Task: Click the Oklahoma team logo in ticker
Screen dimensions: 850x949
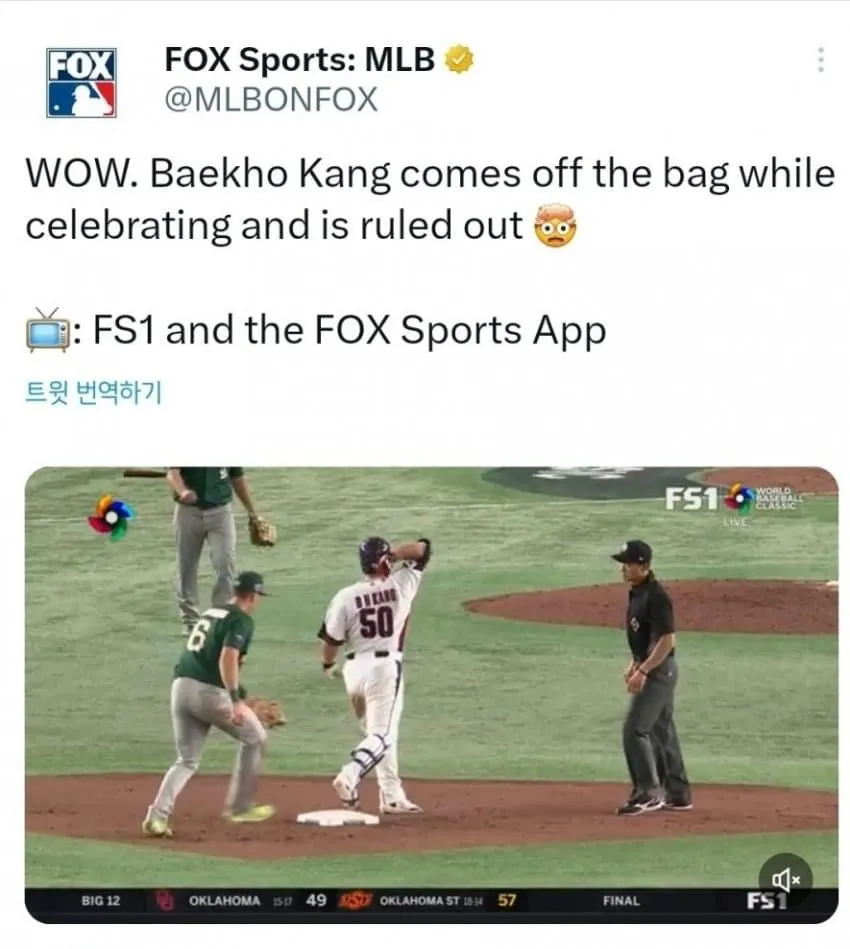Action: (164, 900)
